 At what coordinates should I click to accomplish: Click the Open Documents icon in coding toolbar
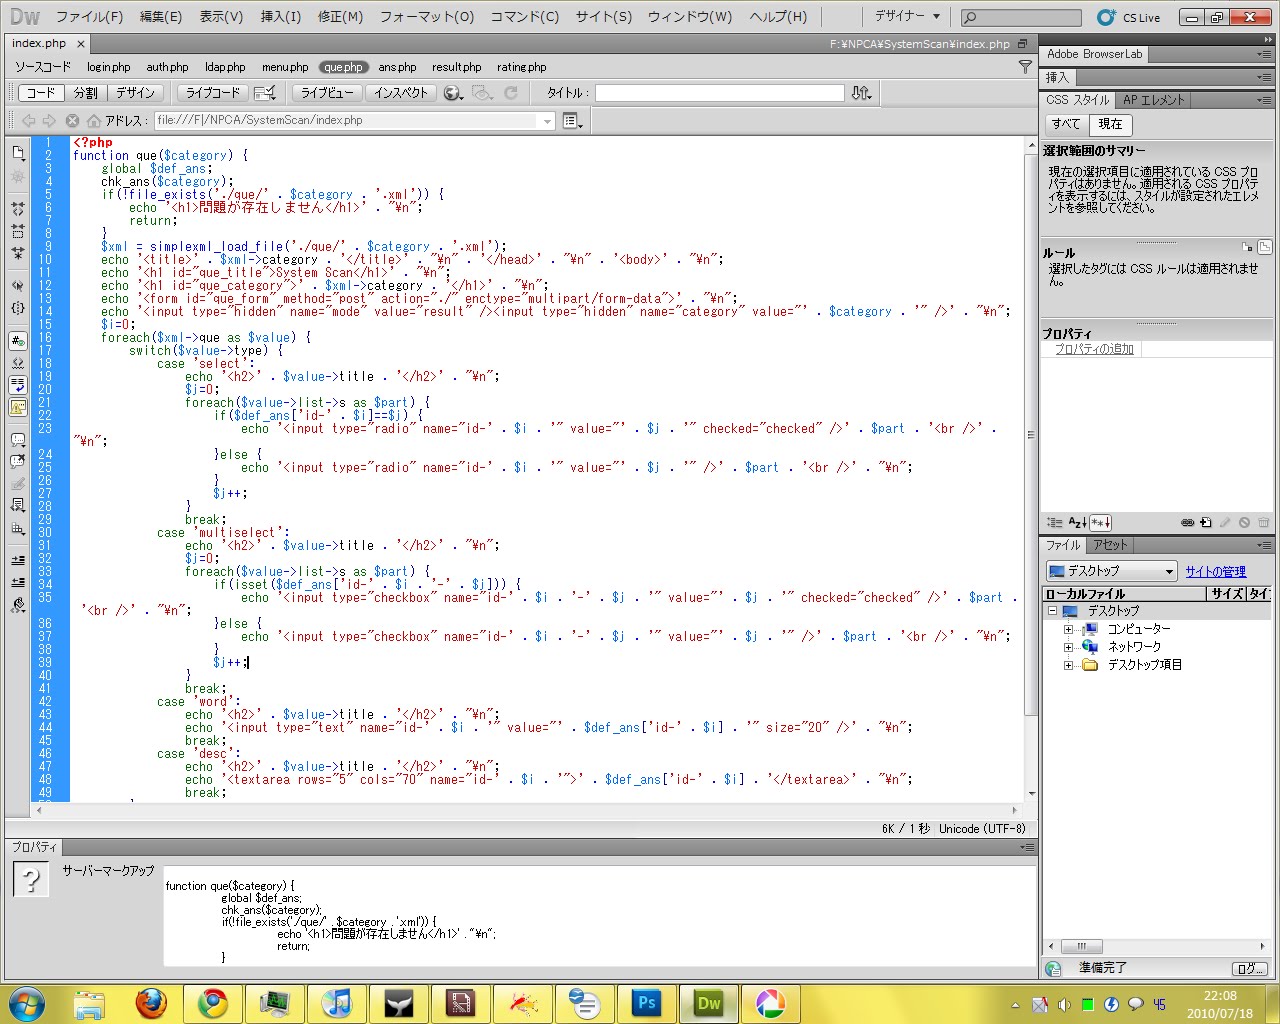pyautogui.click(x=18, y=153)
